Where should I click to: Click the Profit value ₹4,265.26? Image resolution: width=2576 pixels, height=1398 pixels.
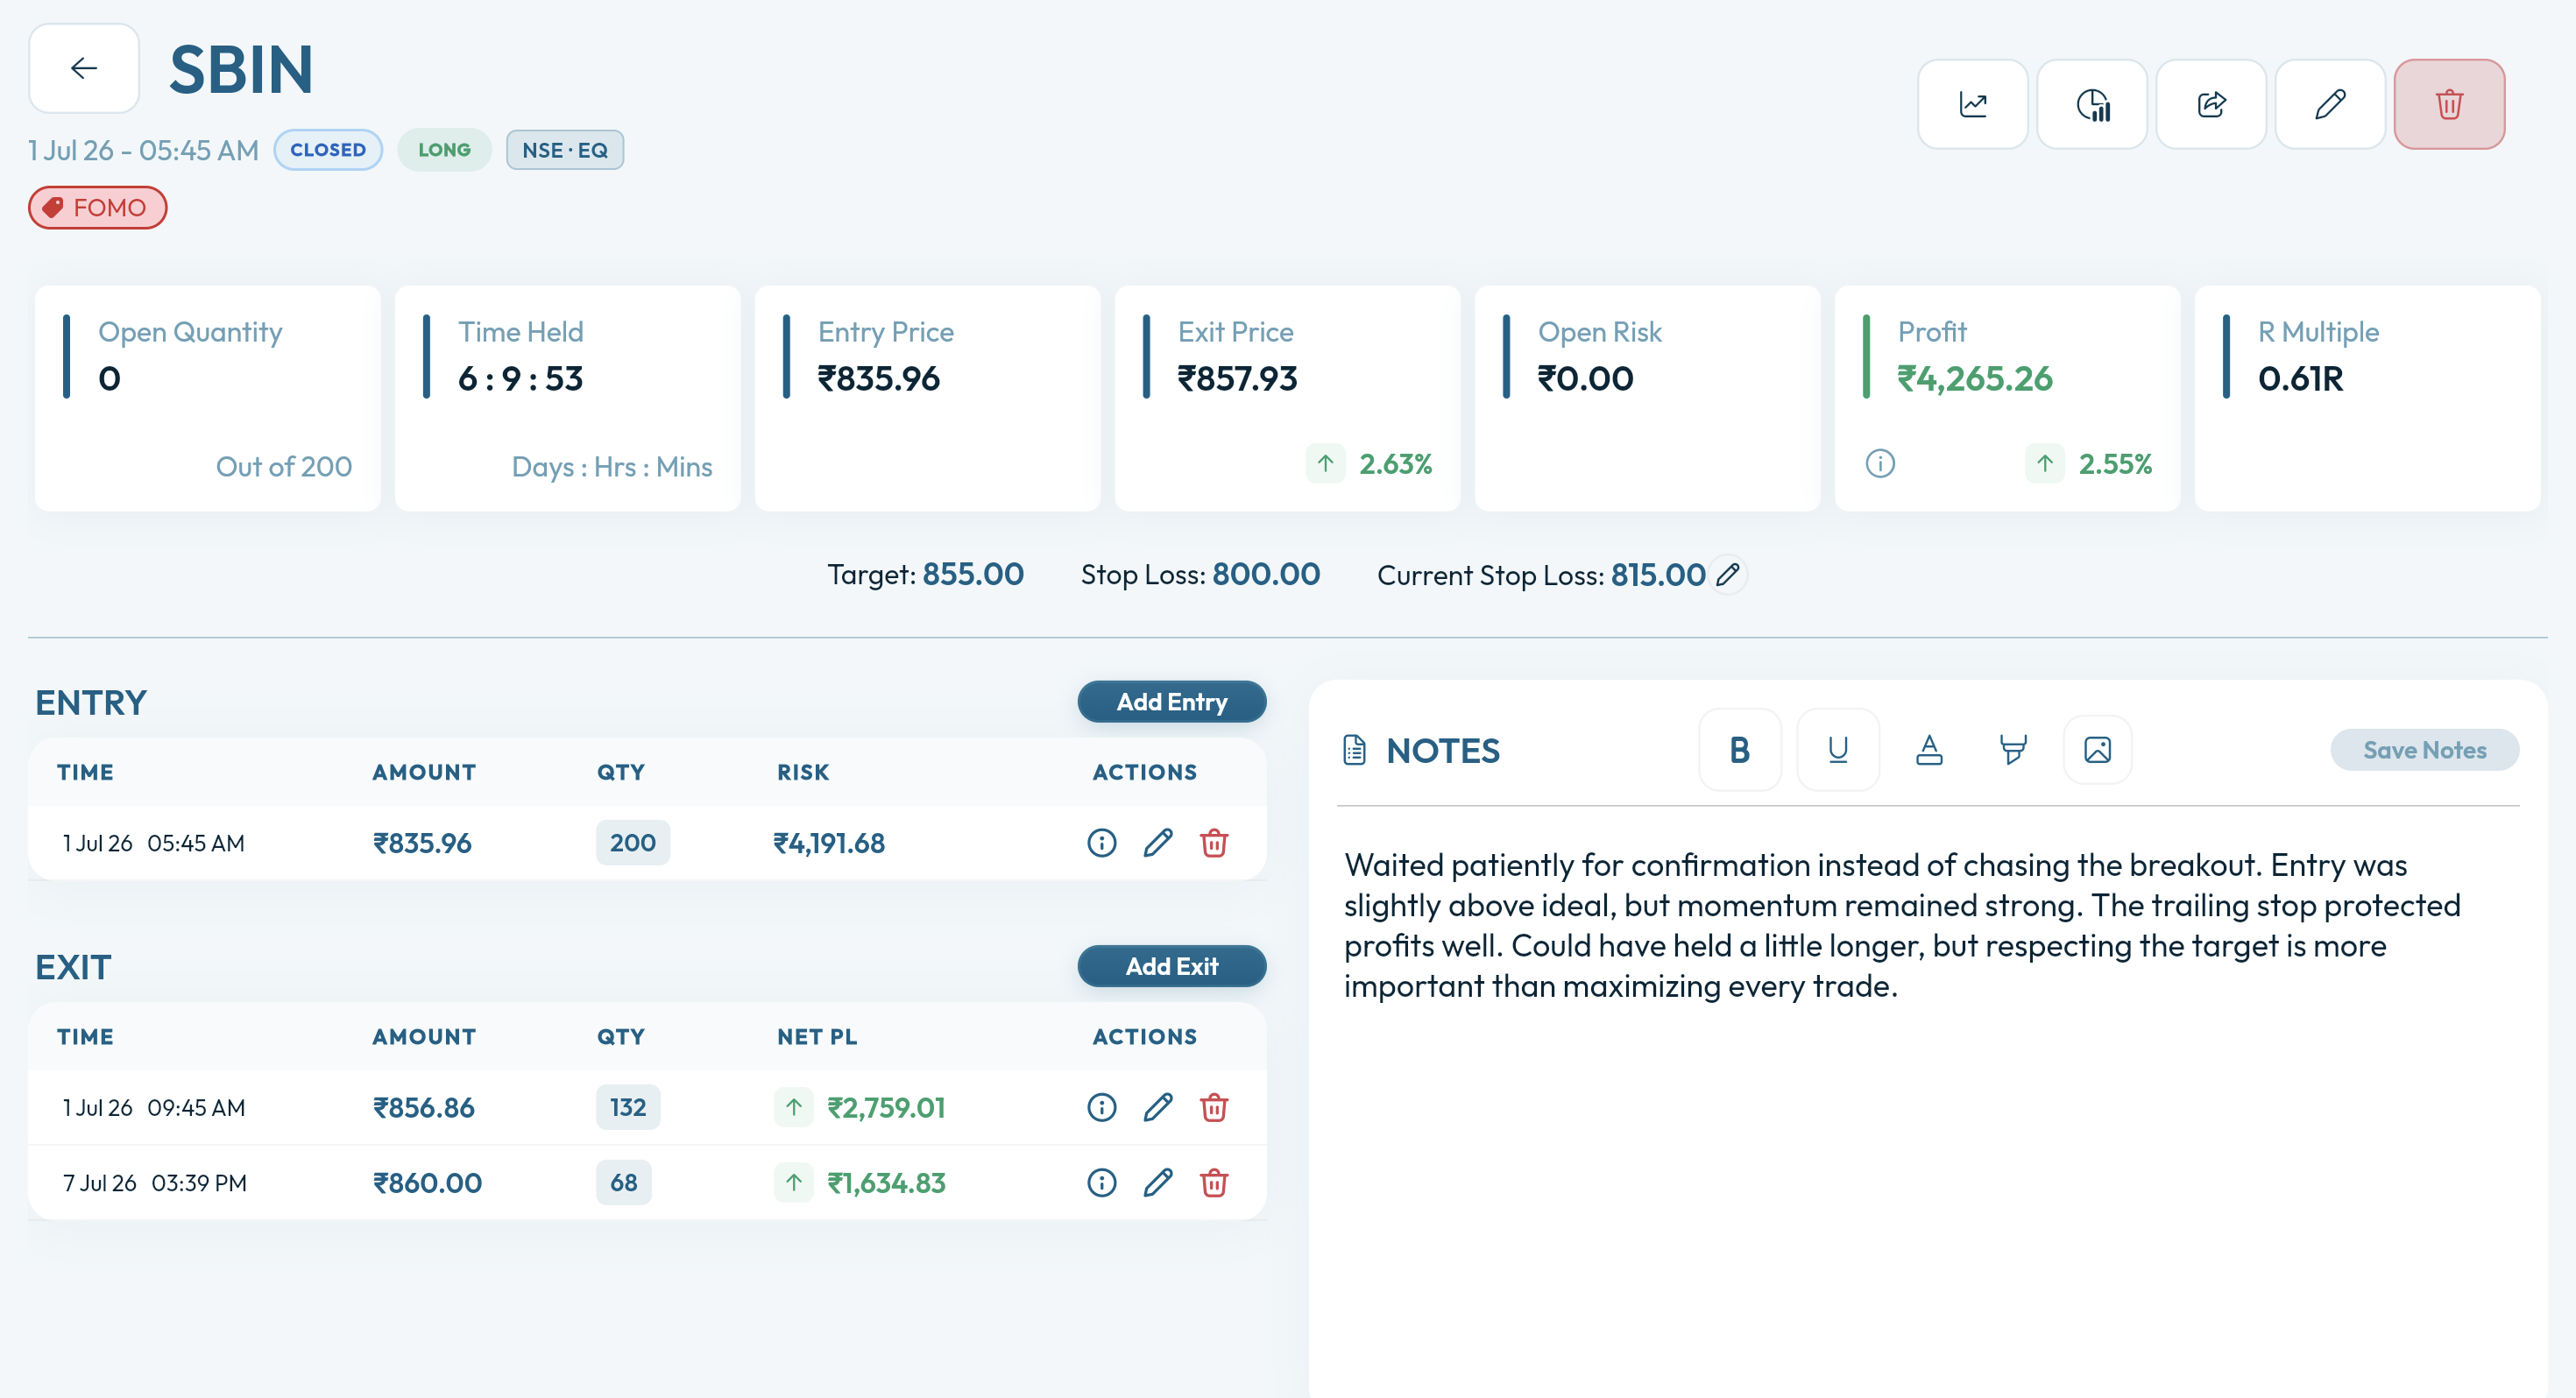[x=1974, y=379]
